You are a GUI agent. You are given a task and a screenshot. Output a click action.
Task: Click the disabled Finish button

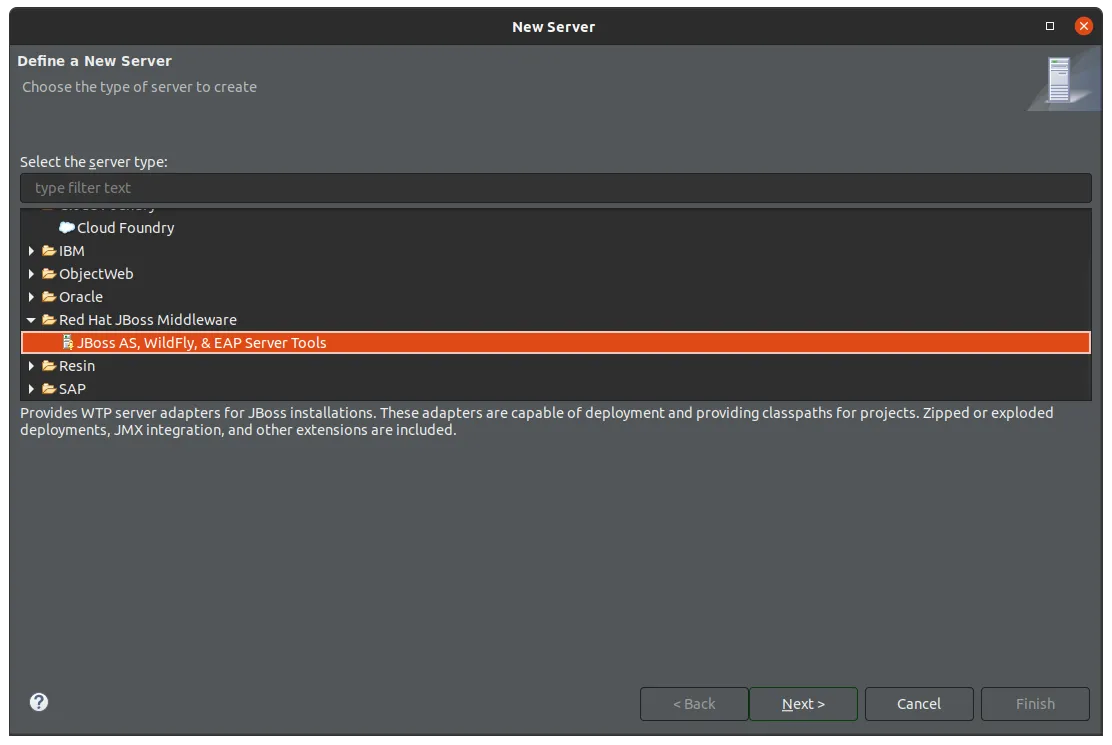pyautogui.click(x=1035, y=704)
